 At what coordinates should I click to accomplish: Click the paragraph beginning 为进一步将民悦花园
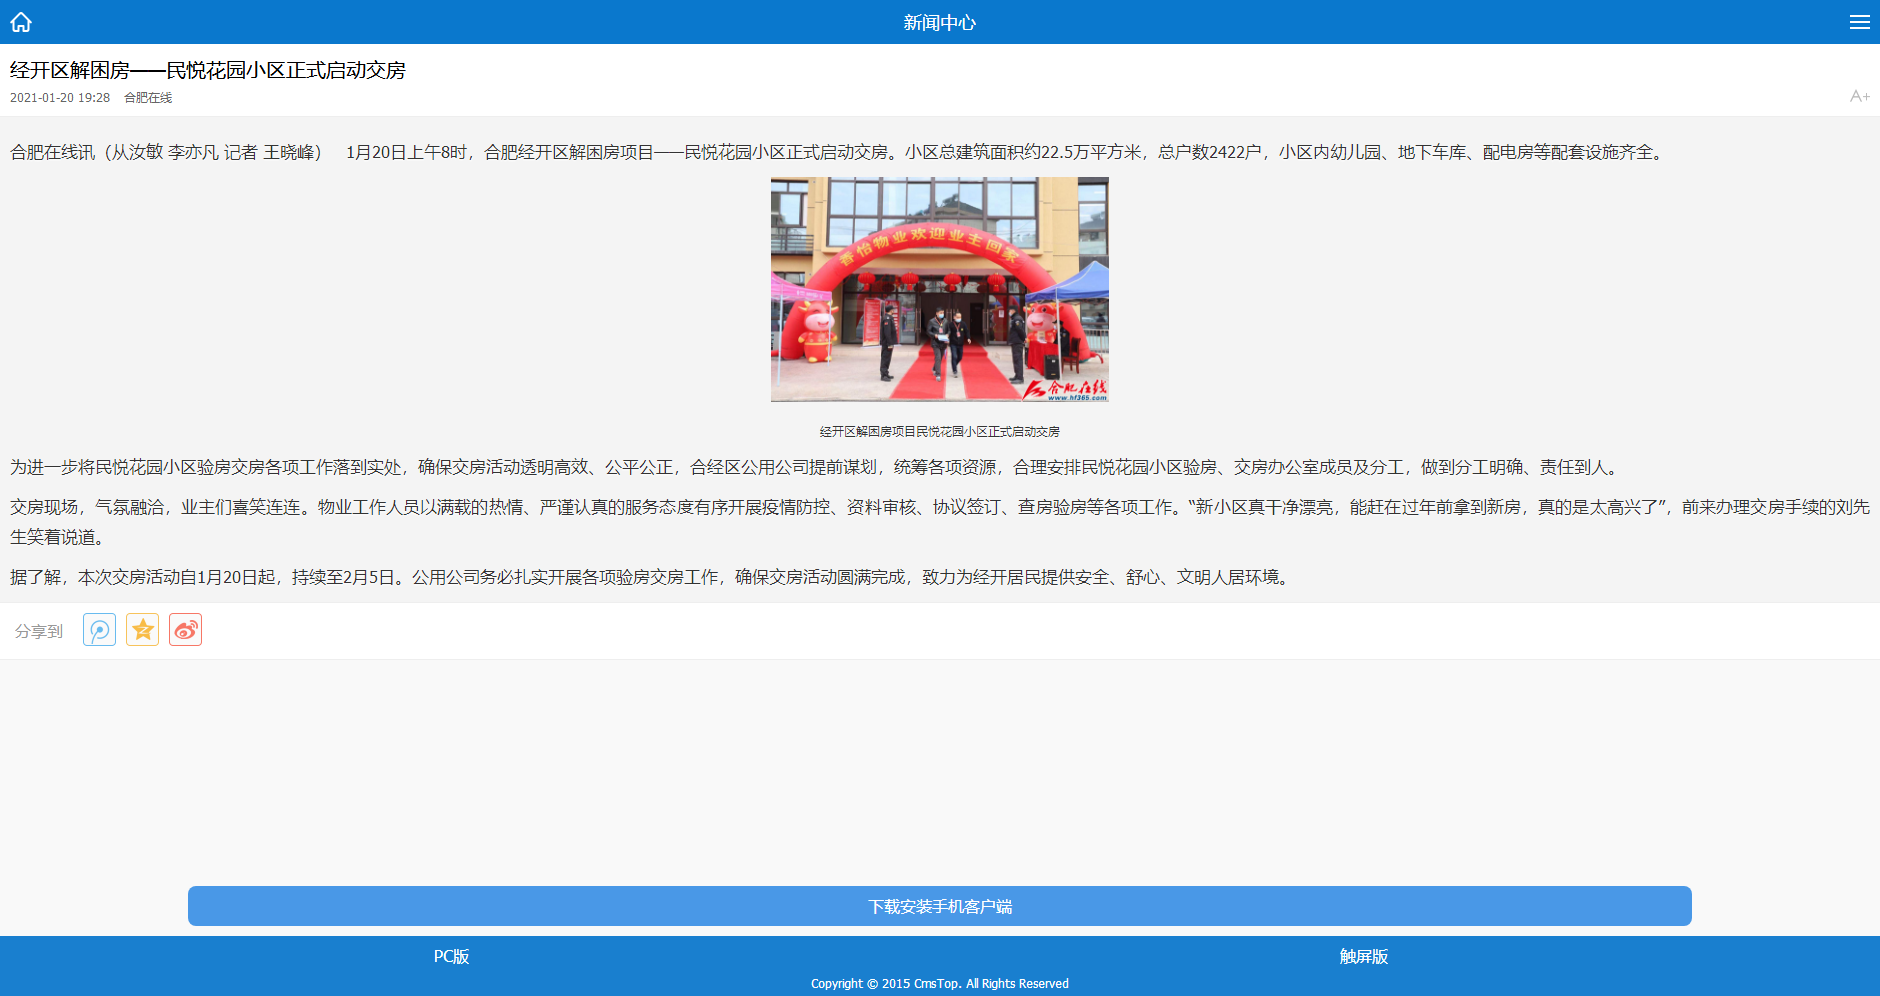pos(815,467)
